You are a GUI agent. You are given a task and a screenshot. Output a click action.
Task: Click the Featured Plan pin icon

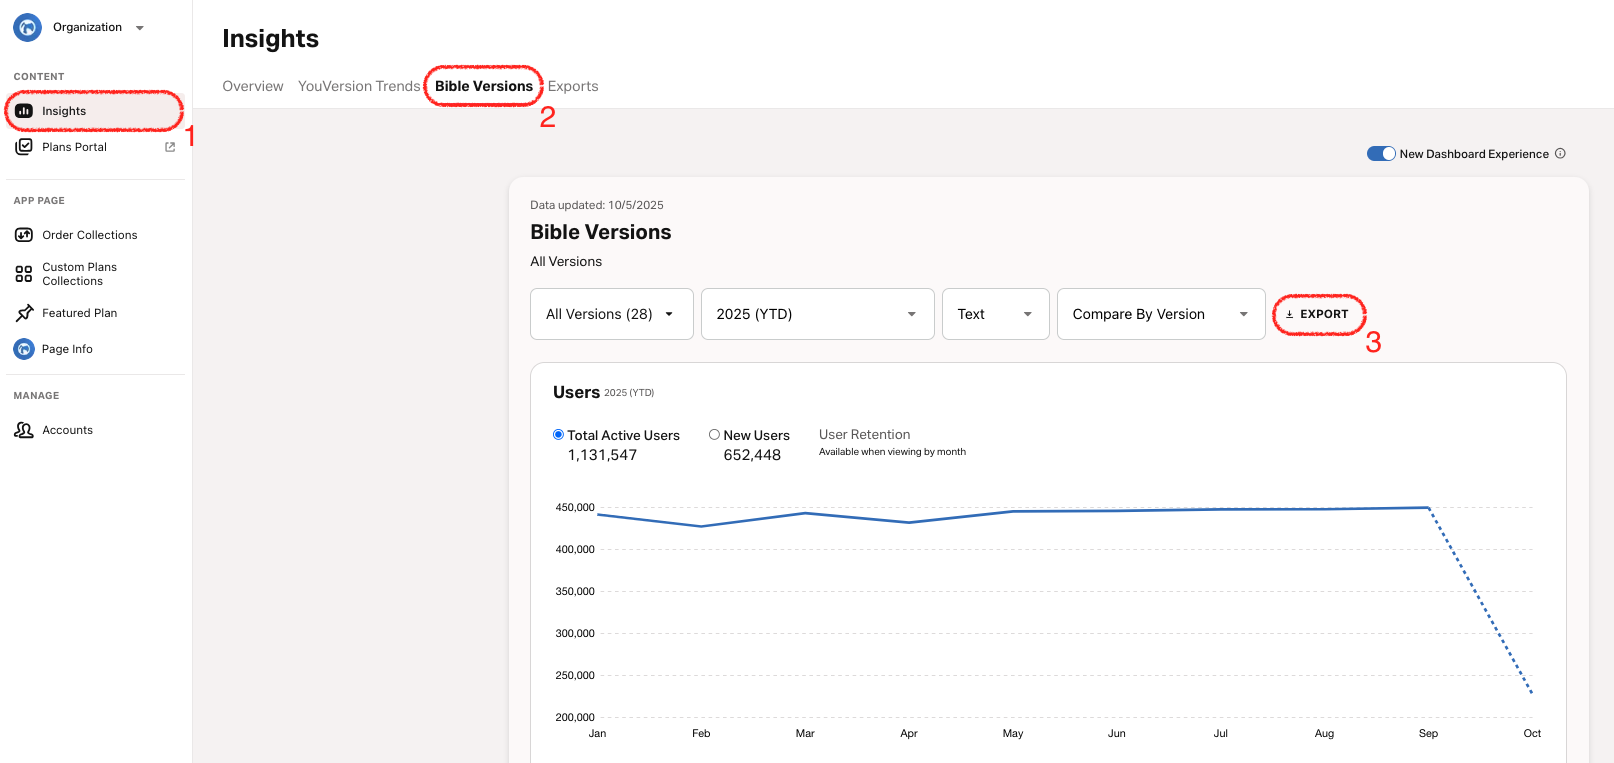click(x=24, y=313)
